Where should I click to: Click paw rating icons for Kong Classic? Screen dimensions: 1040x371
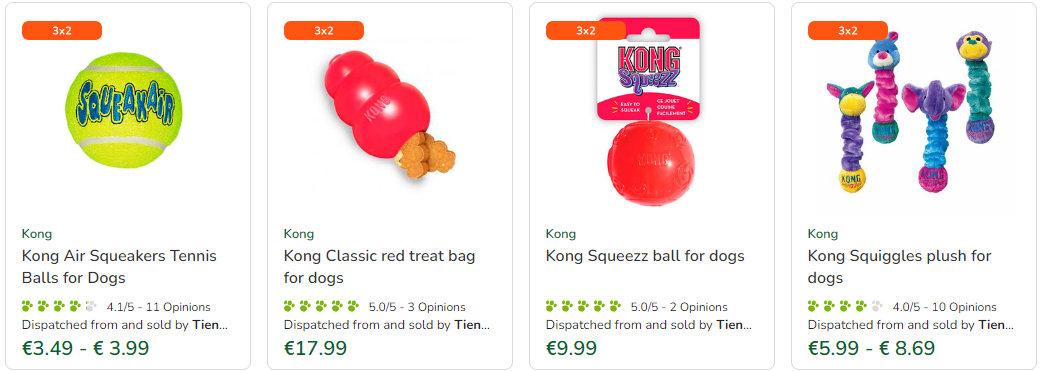coord(322,307)
